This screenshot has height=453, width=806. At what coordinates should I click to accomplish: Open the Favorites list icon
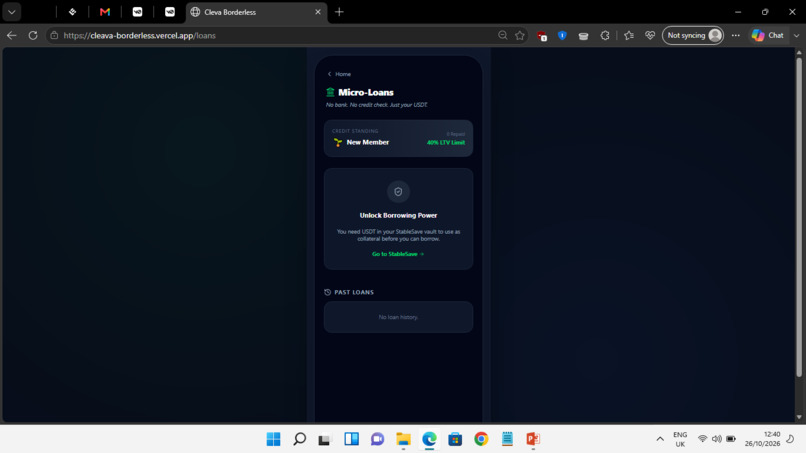[x=629, y=35]
